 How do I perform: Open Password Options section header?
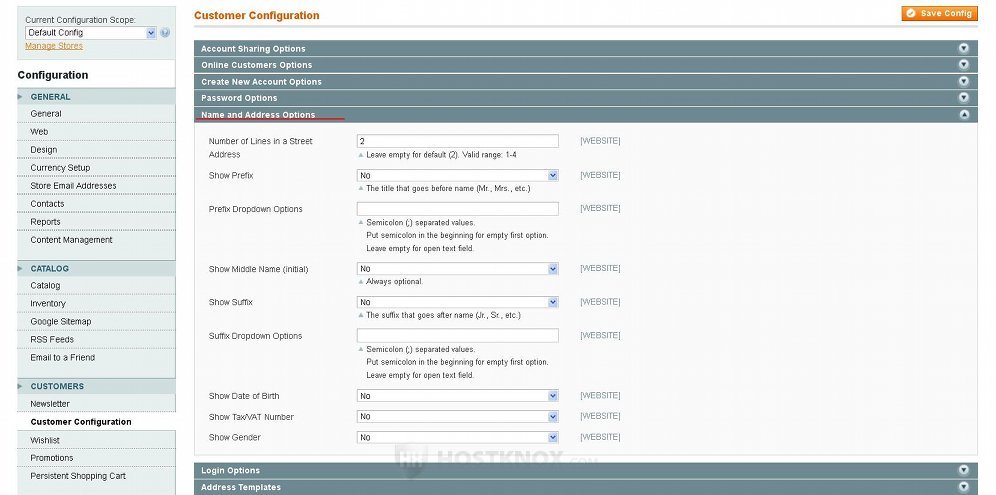(x=586, y=98)
